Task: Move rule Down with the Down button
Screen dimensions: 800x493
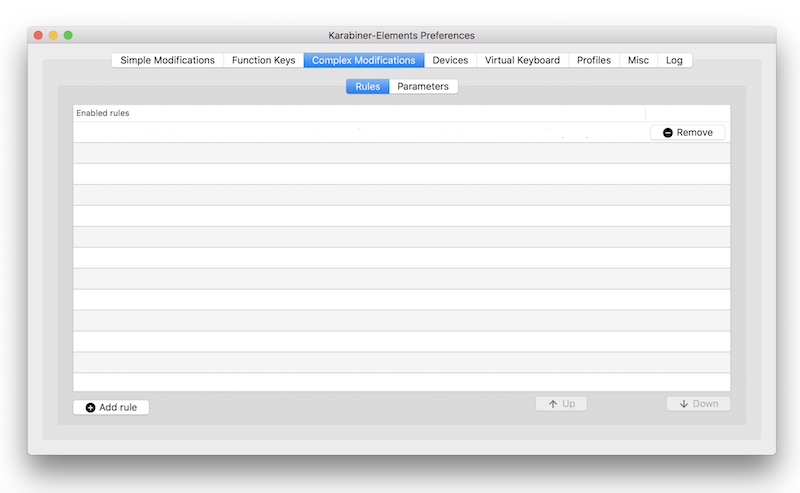Action: point(698,404)
